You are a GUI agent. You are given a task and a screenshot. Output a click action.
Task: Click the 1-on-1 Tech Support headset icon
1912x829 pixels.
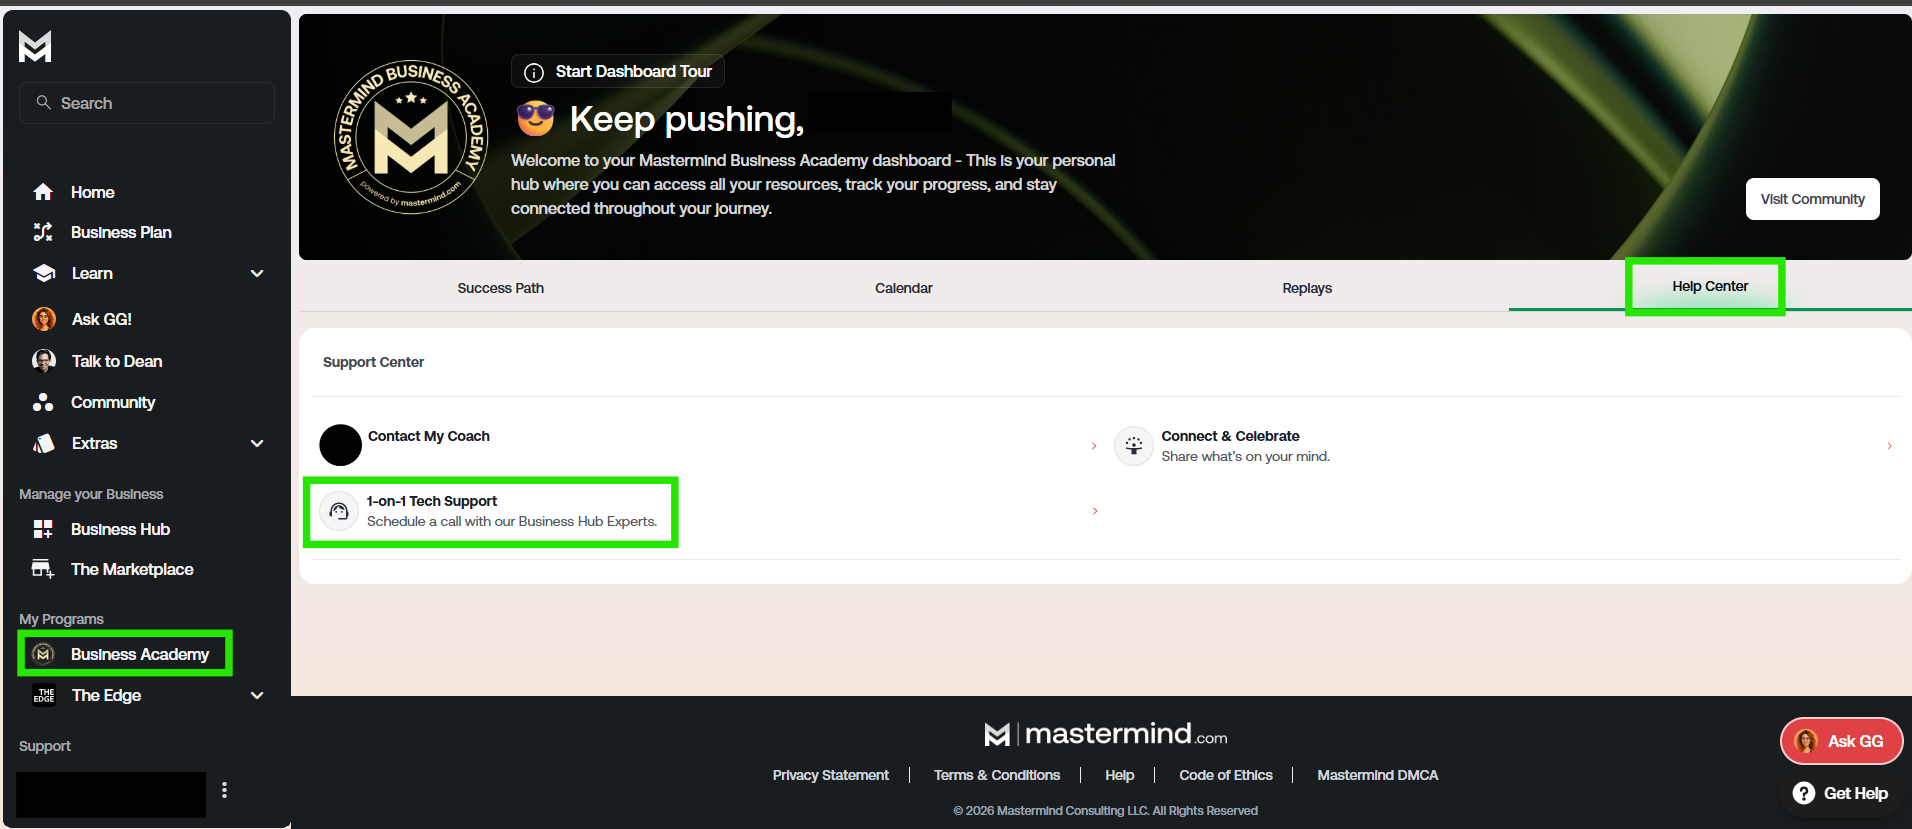click(x=339, y=511)
